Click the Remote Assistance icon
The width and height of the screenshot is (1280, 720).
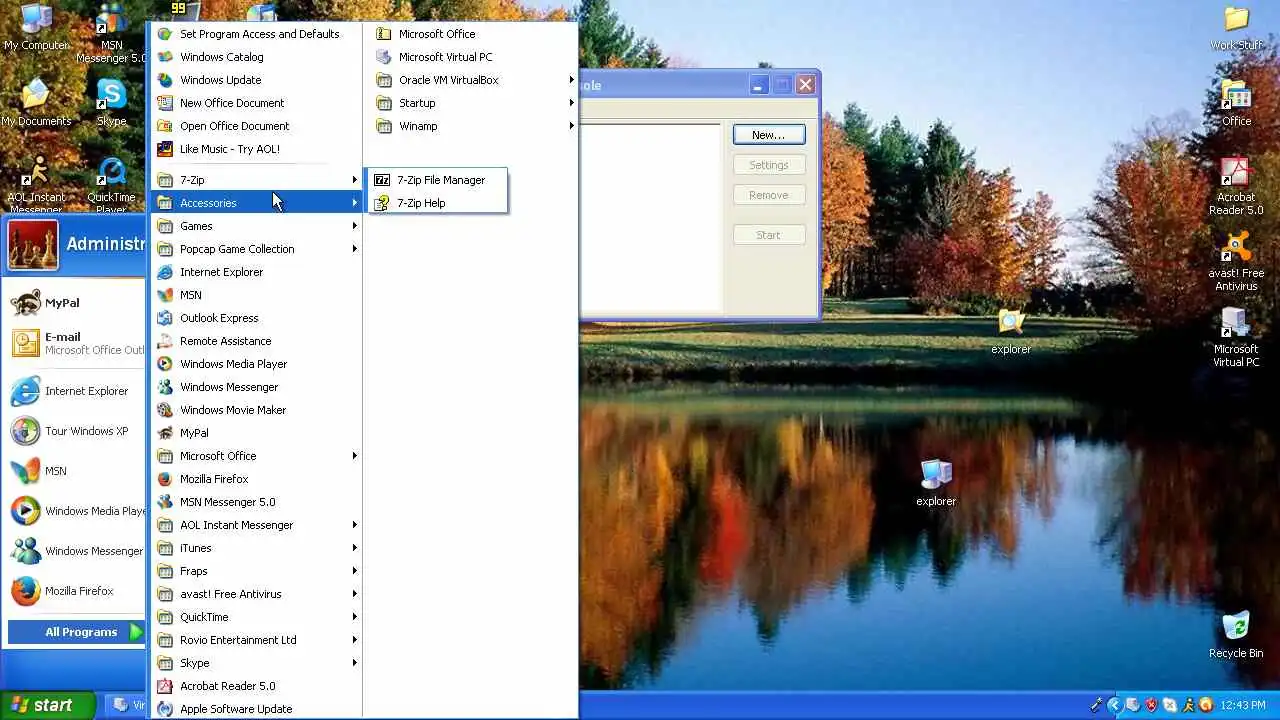coord(165,341)
